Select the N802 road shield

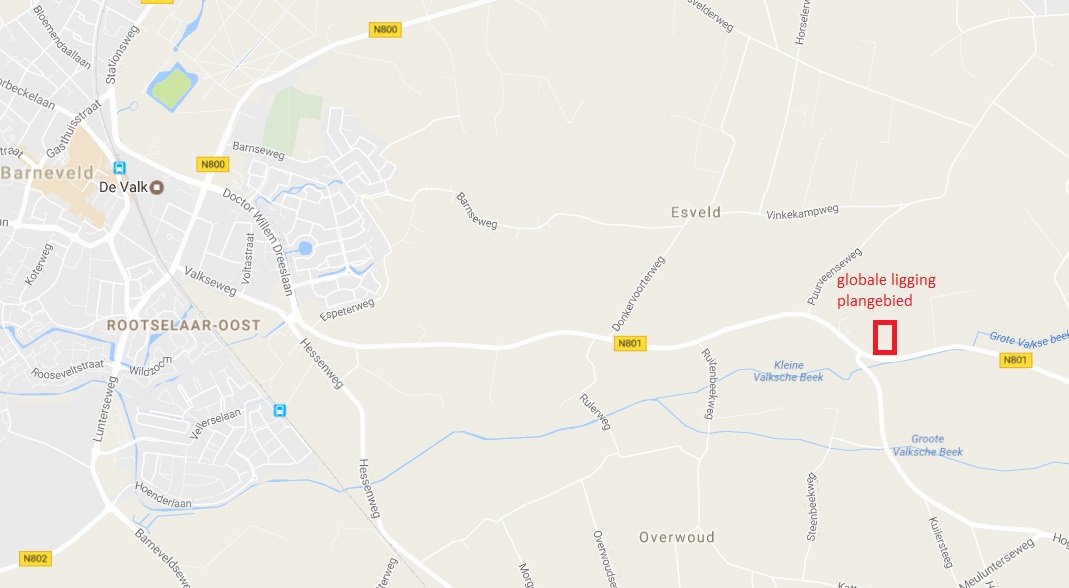click(35, 559)
